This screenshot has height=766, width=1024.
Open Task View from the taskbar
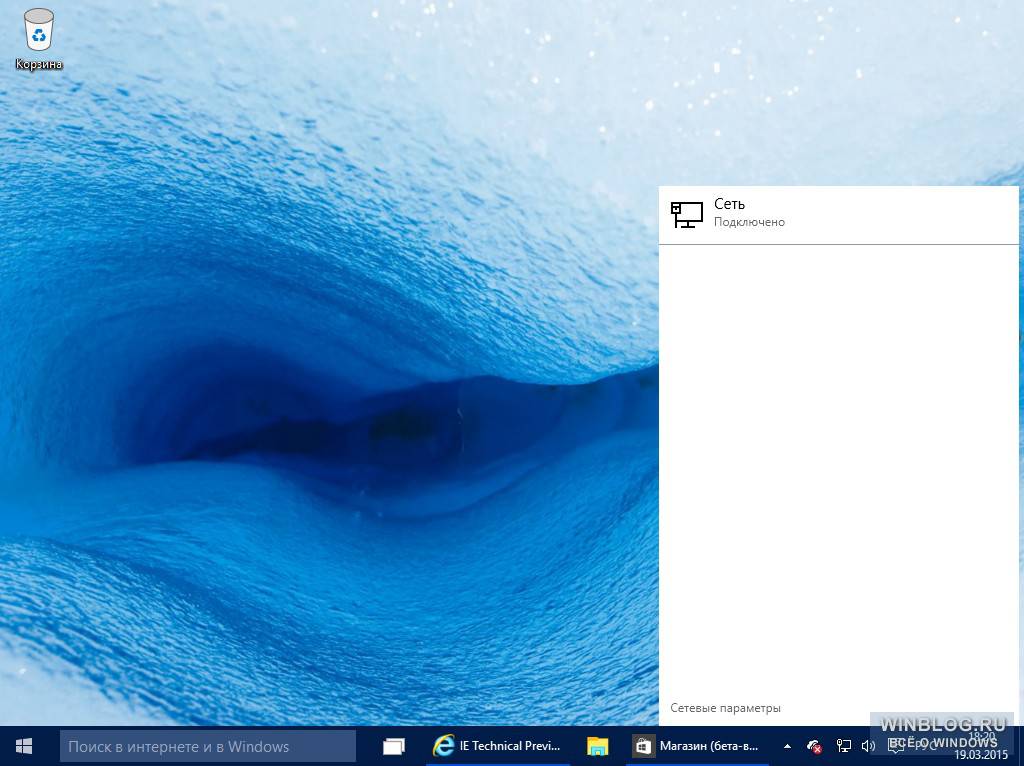(394, 746)
